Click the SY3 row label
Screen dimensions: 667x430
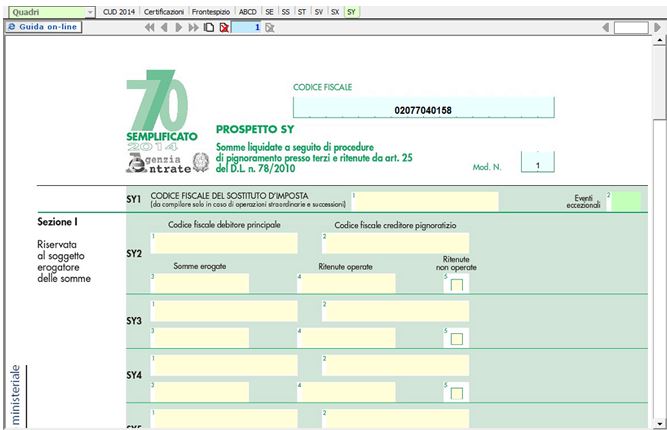(134, 321)
